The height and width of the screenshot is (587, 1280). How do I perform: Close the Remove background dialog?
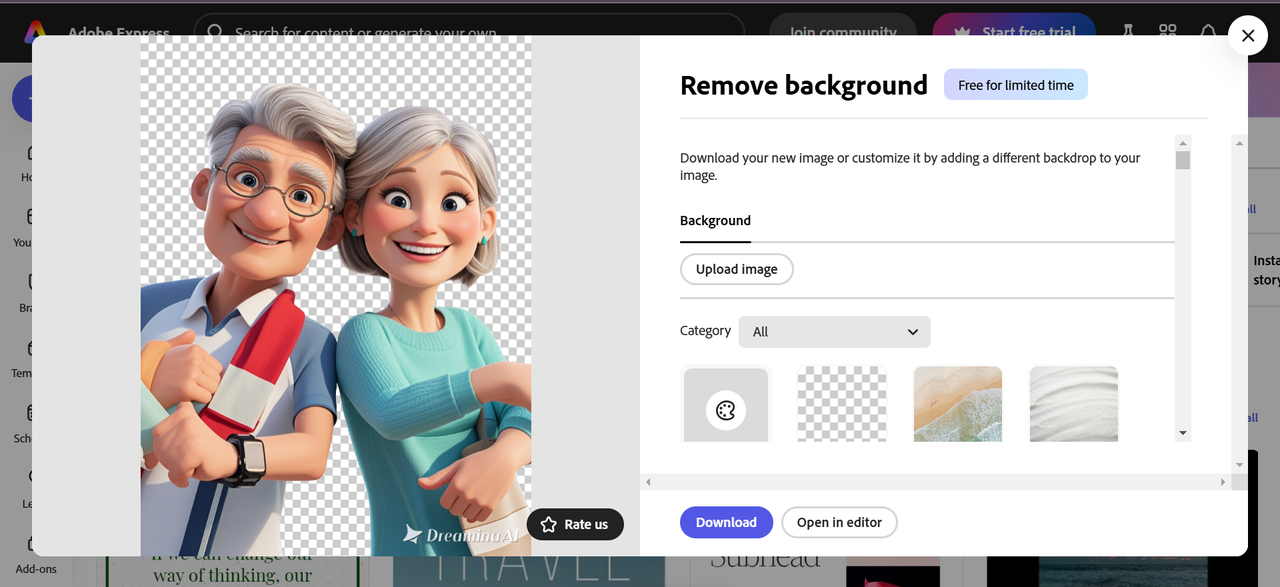[1247, 36]
